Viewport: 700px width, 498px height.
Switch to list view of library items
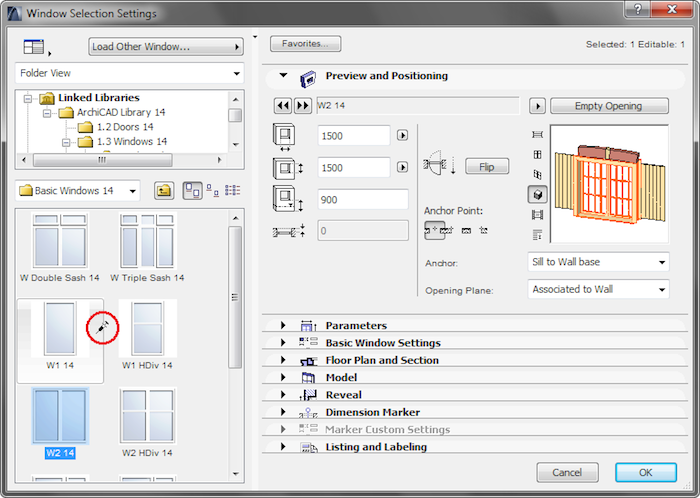pyautogui.click(x=233, y=191)
